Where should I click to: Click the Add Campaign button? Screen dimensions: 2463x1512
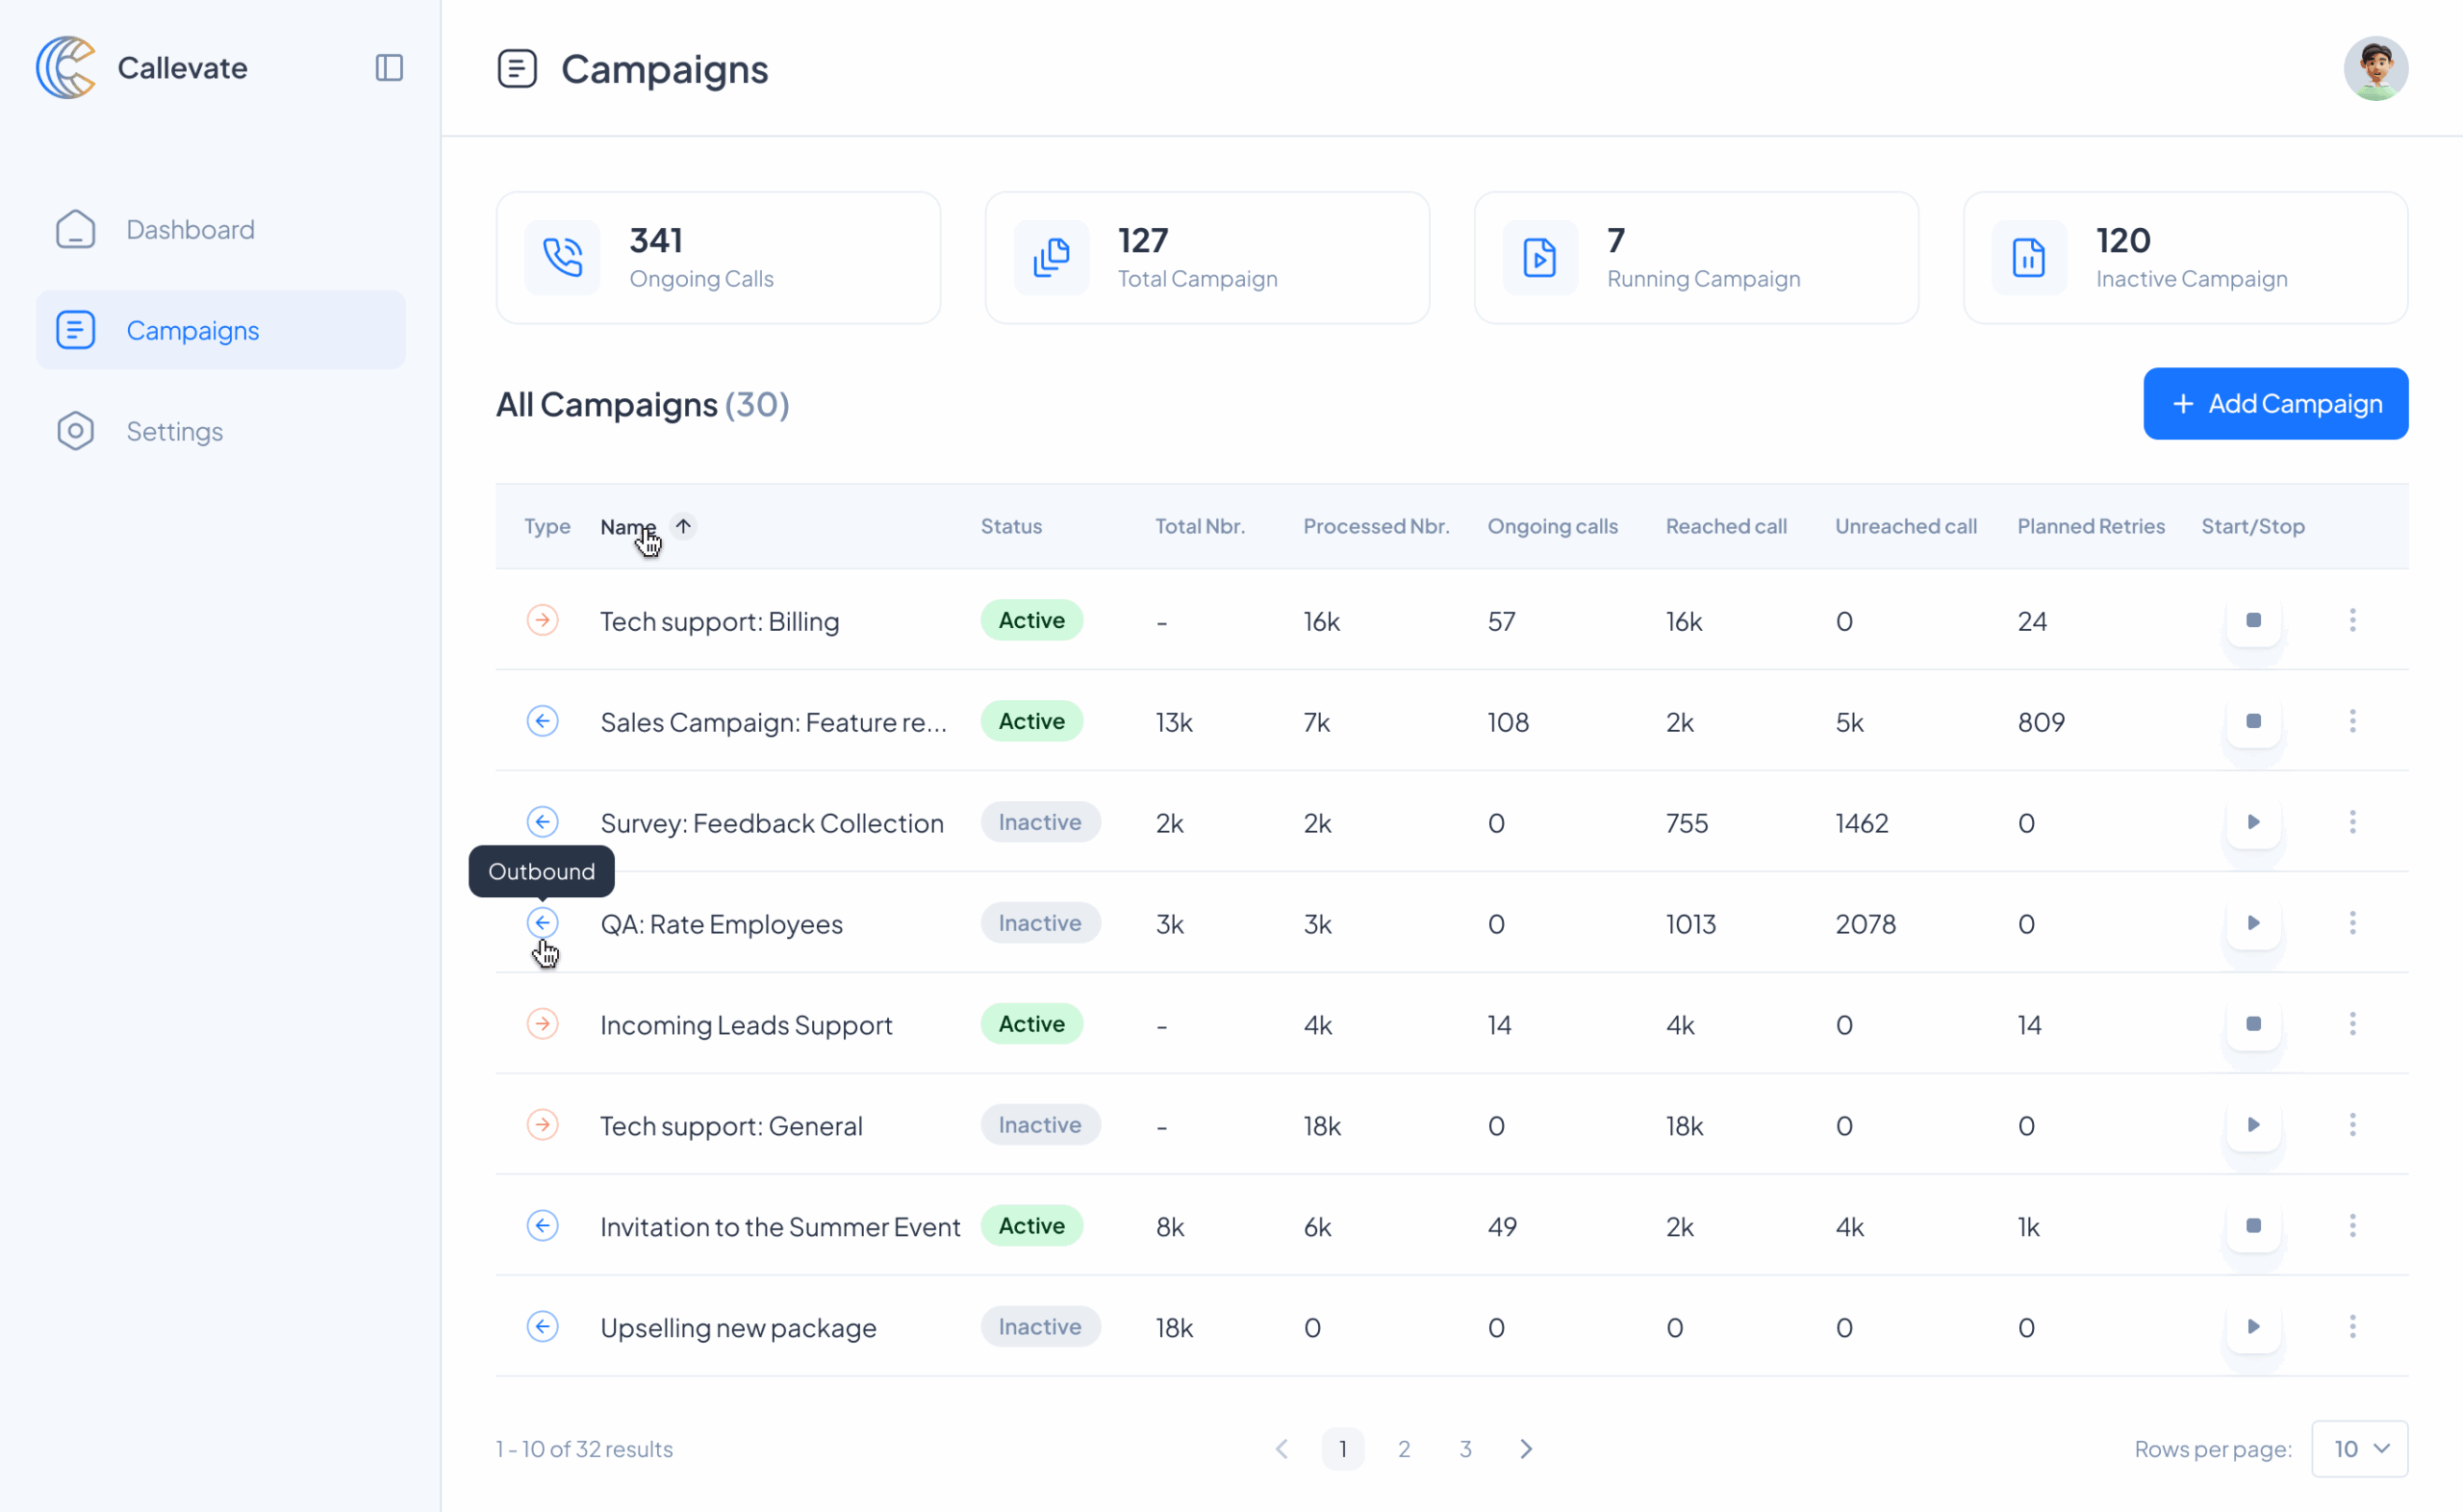pos(2276,404)
